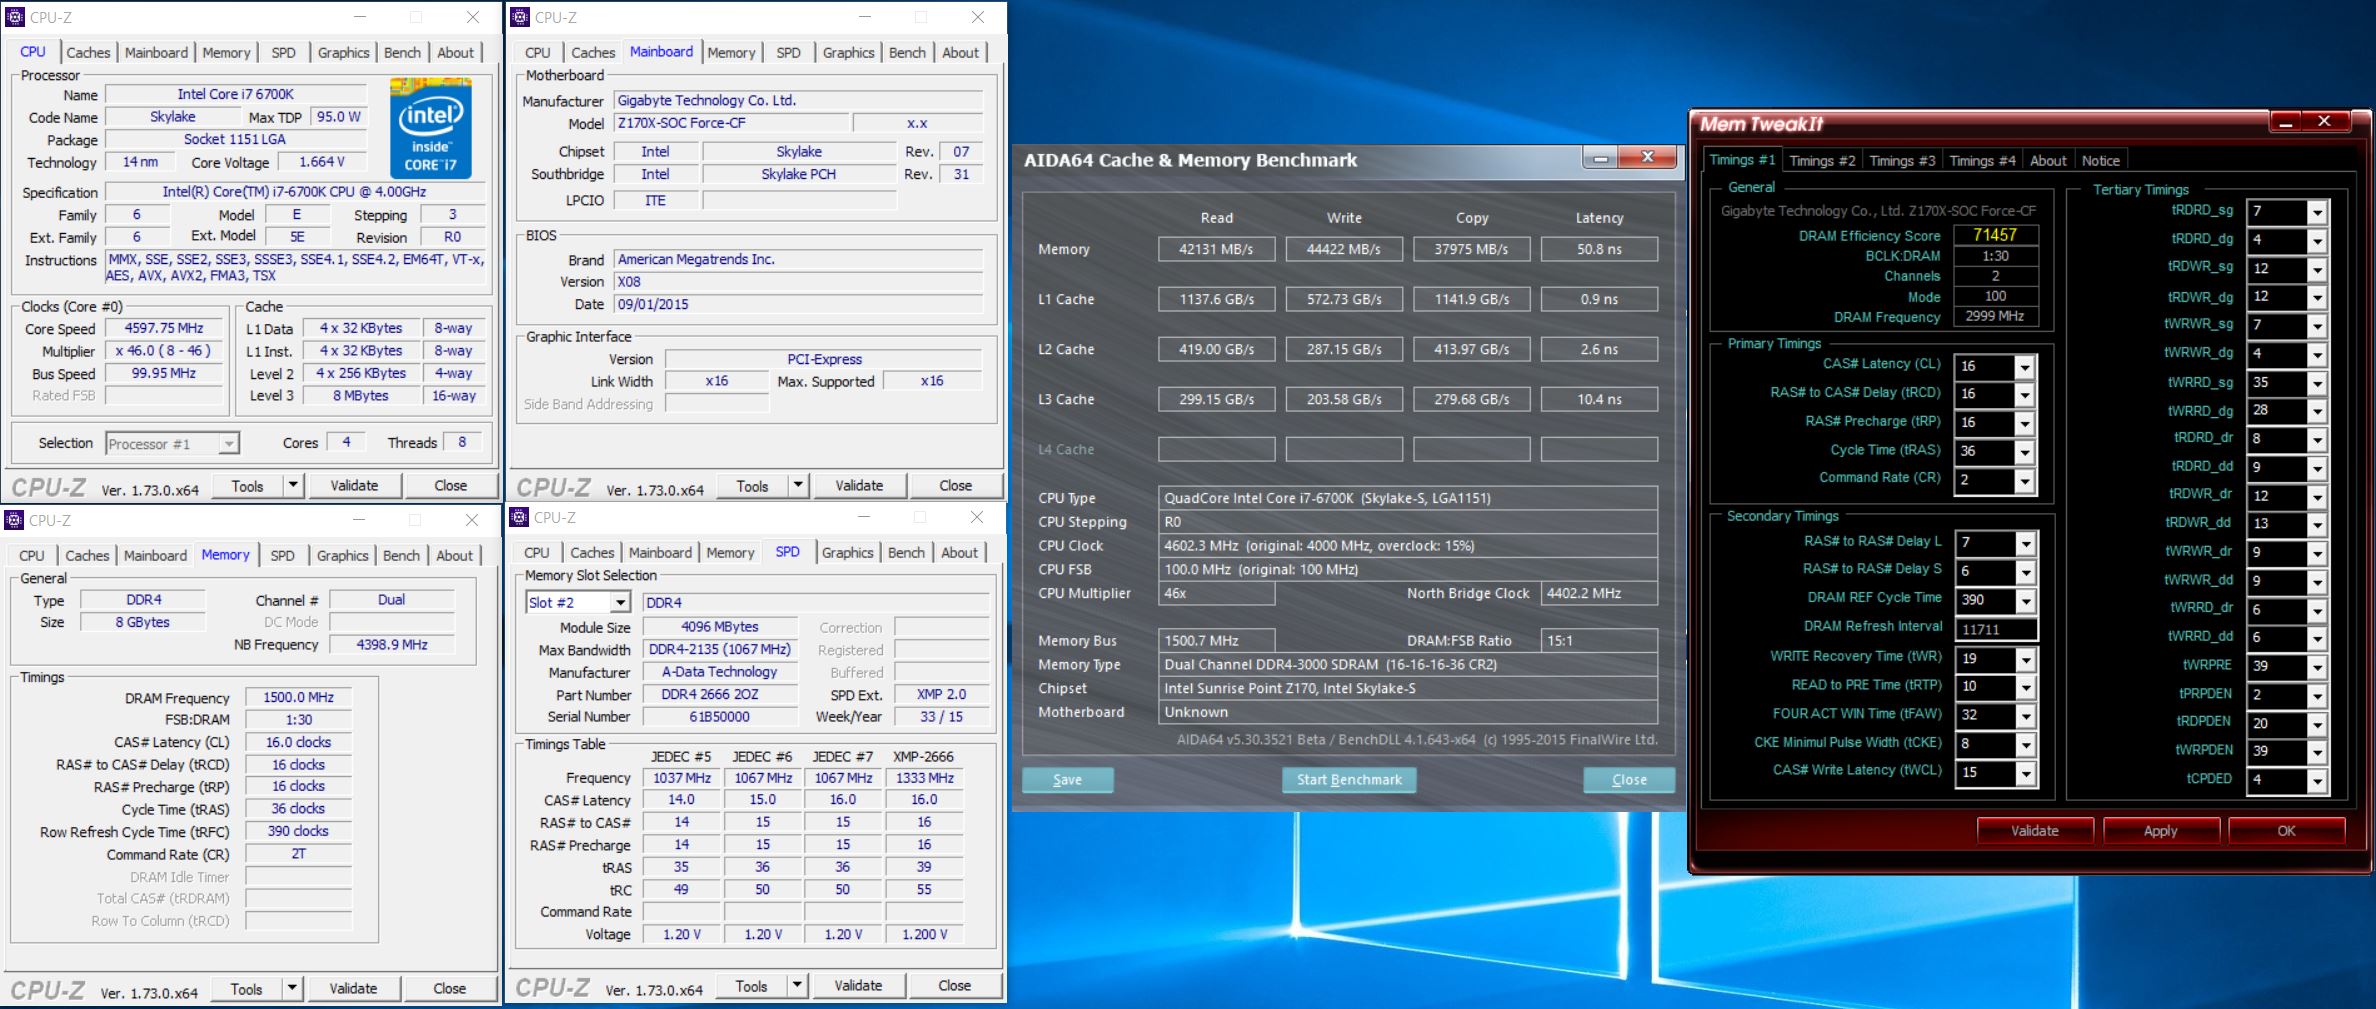Click DRAM Frequency 1500.0 MHz in Memory tab

[x=298, y=697]
